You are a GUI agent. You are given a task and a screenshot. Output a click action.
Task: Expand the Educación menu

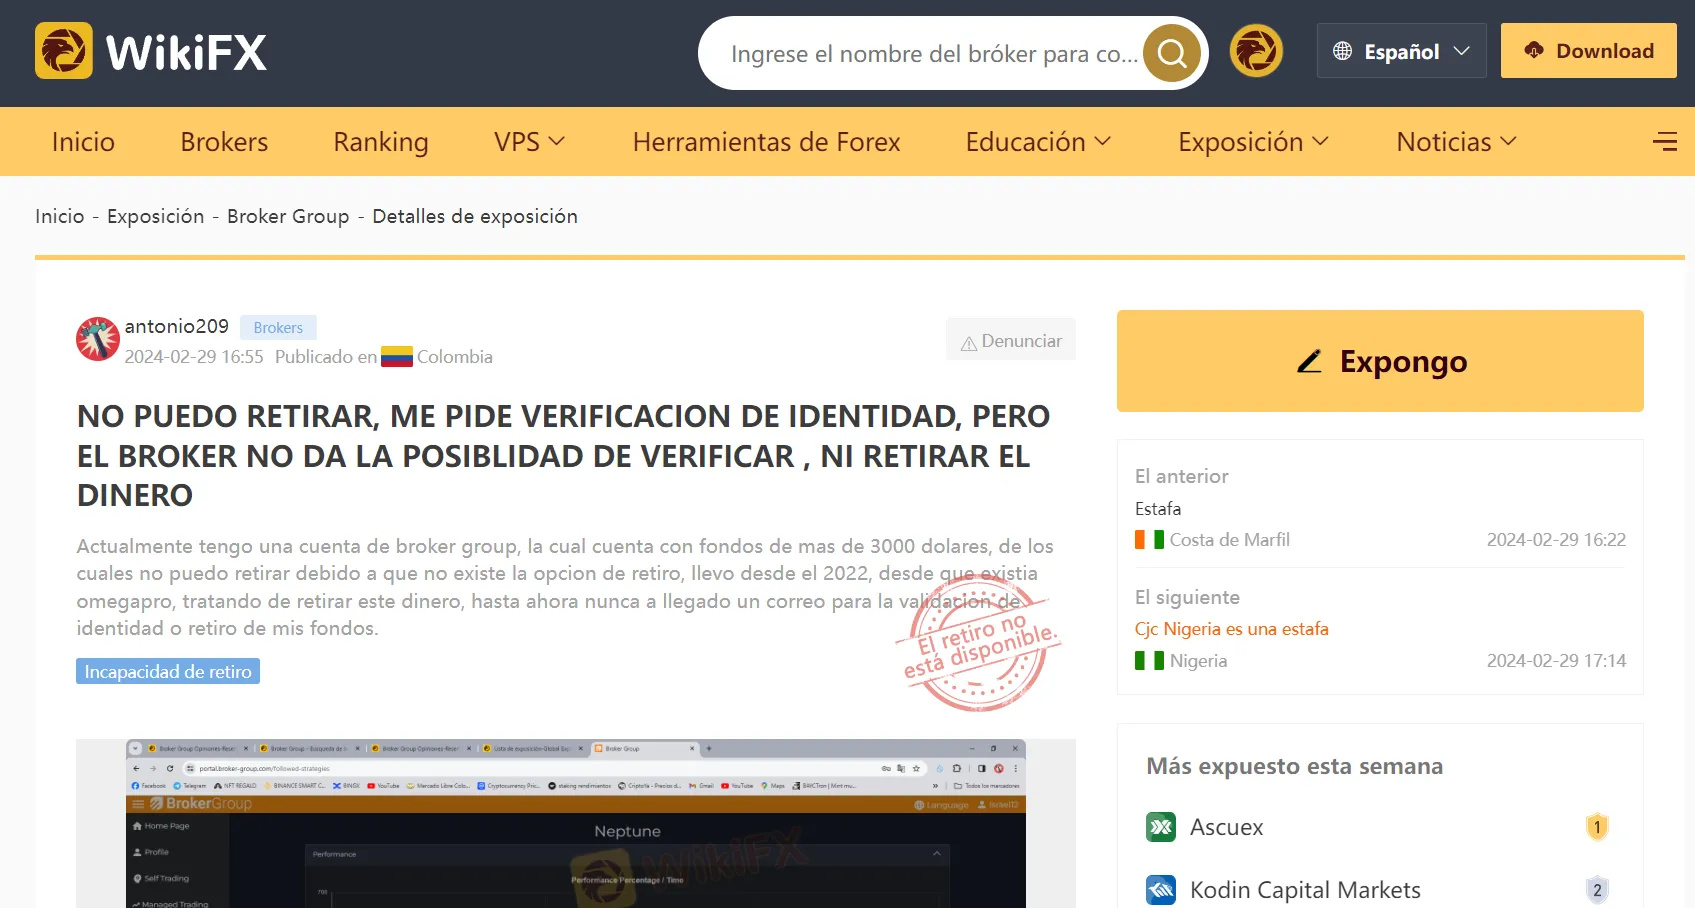pos(1038,142)
